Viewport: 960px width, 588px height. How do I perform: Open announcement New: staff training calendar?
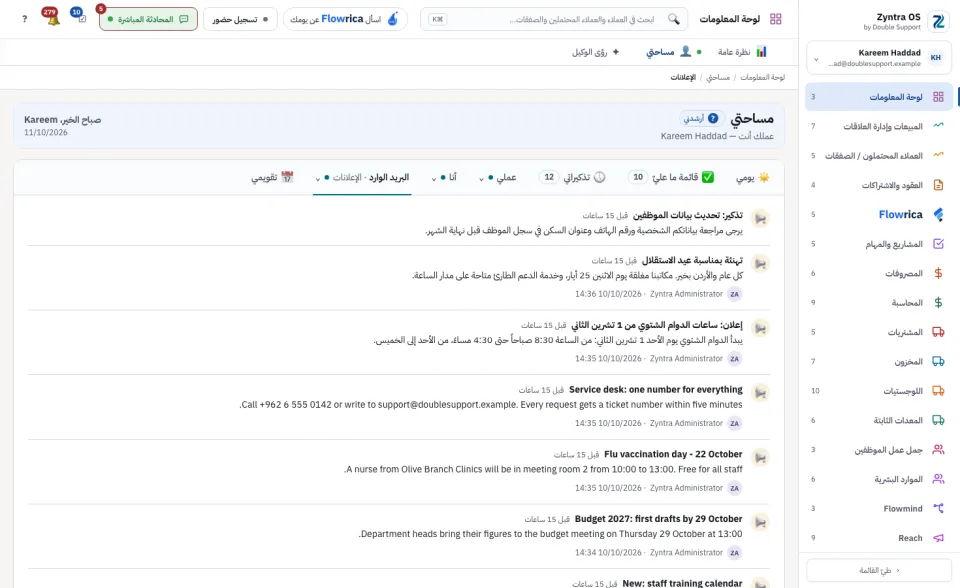point(682,583)
